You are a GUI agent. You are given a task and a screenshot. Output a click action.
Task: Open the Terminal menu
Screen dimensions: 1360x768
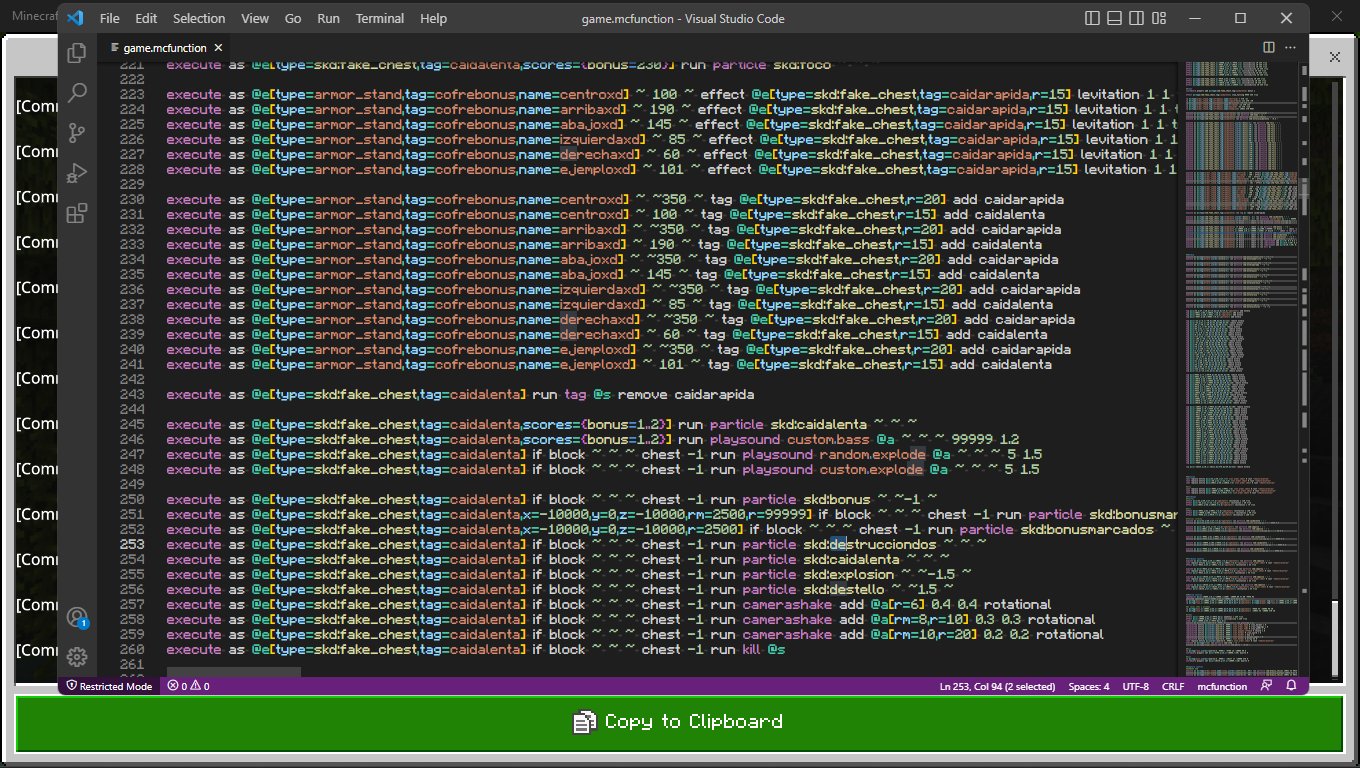pos(380,18)
